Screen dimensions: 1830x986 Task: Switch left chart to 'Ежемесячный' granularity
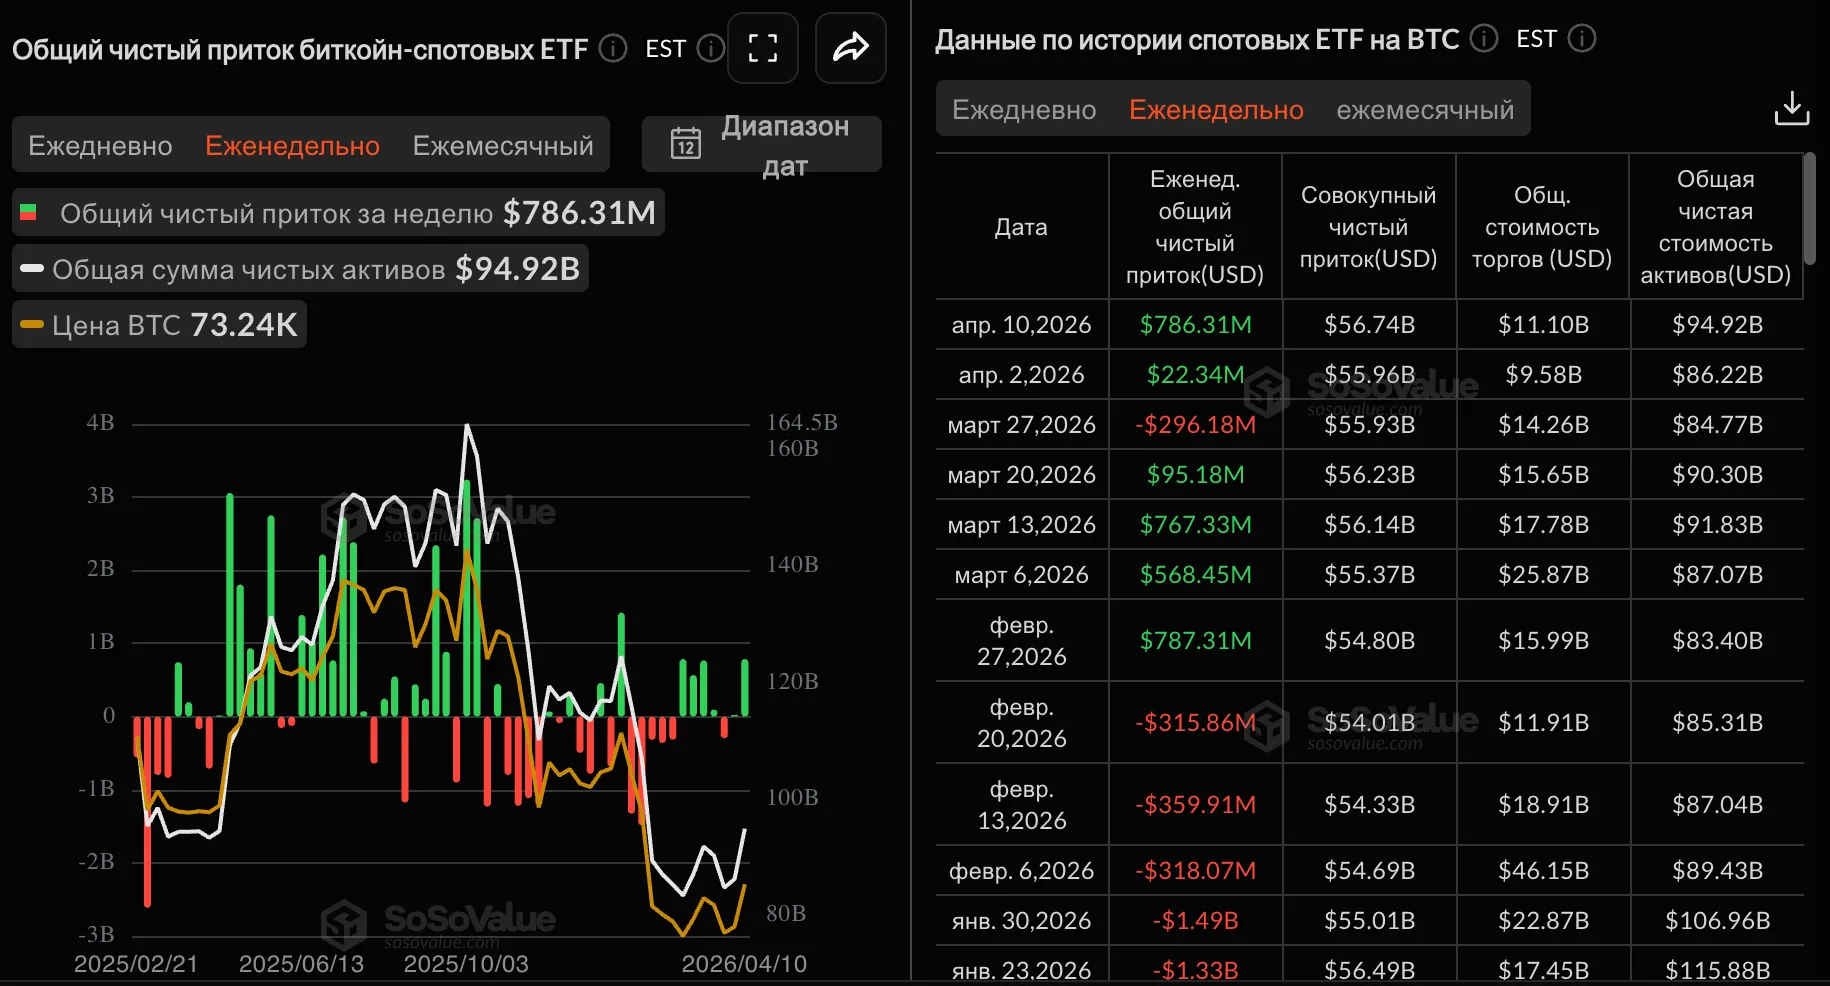coord(502,145)
